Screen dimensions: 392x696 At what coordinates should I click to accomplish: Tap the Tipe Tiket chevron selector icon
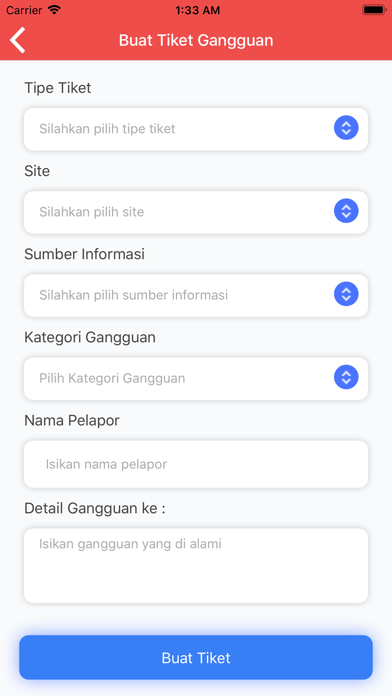click(346, 128)
